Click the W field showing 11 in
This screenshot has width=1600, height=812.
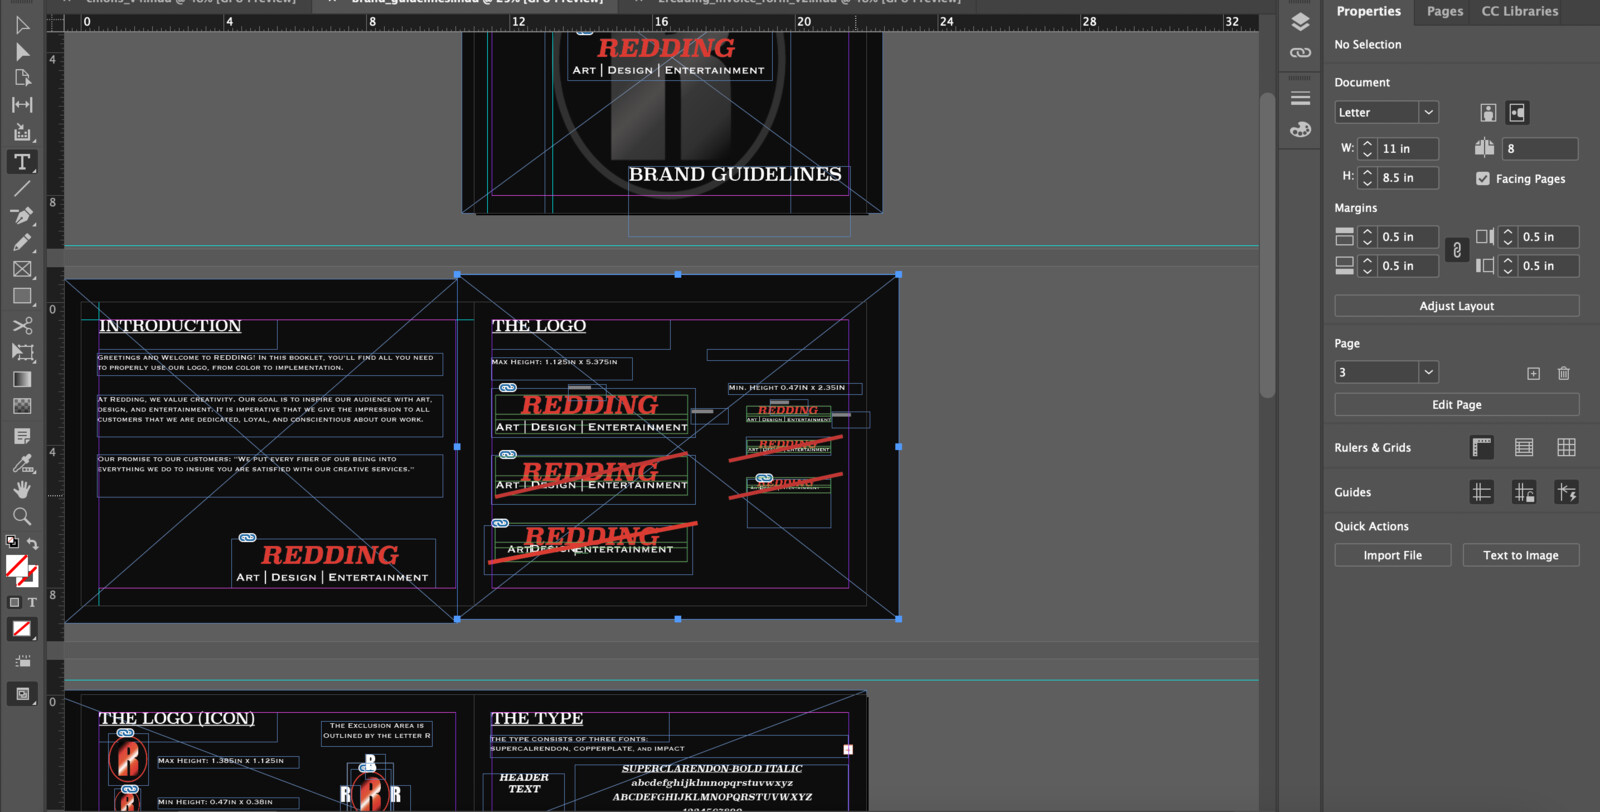[1407, 149]
